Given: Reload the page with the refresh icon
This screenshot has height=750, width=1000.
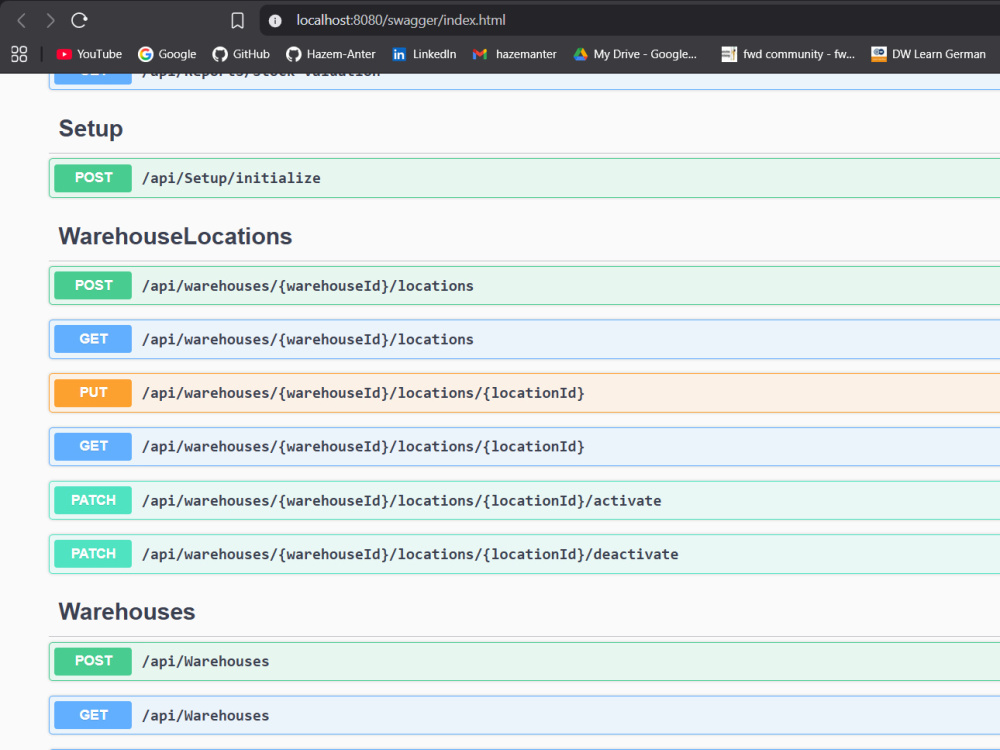Looking at the screenshot, I should coord(79,20).
